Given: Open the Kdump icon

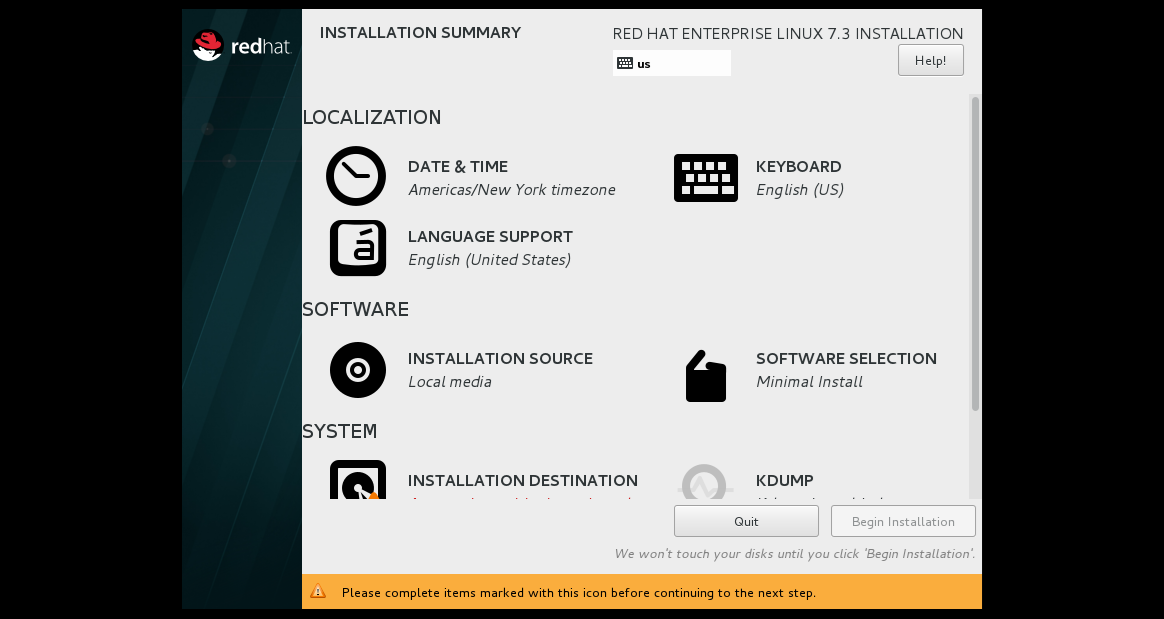Looking at the screenshot, I should tap(704, 482).
